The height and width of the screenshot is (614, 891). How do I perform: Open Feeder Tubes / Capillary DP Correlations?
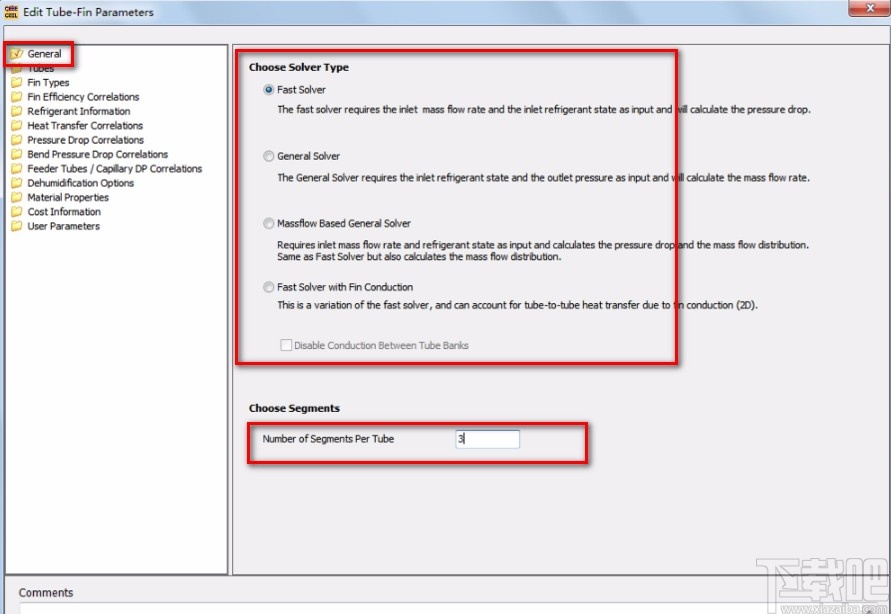point(115,169)
